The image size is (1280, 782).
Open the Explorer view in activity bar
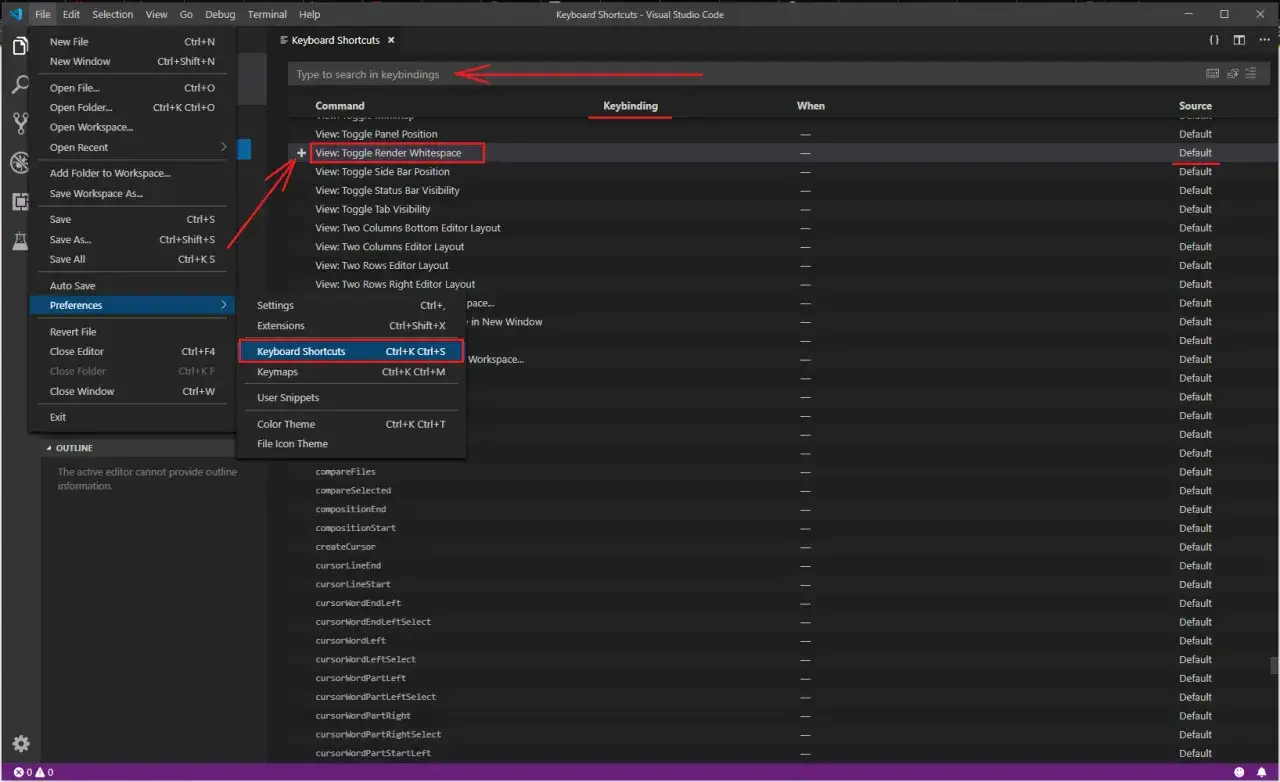click(20, 46)
